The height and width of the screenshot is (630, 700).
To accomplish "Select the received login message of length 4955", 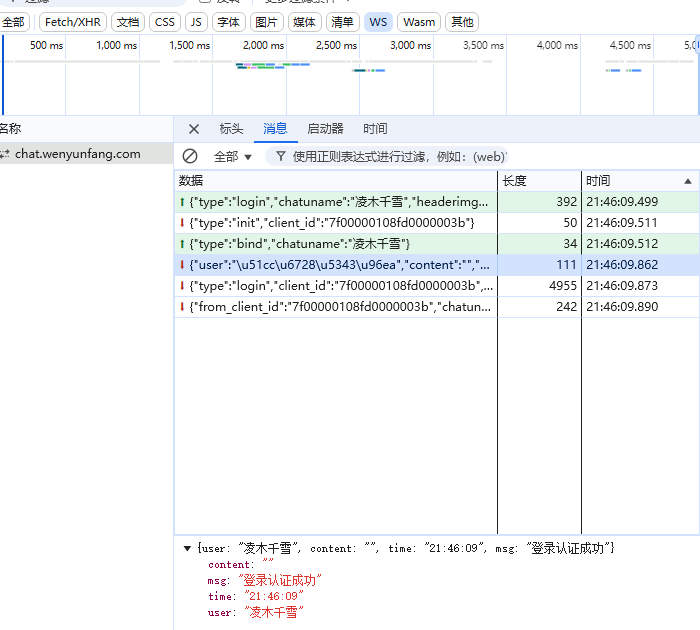I will [437, 286].
